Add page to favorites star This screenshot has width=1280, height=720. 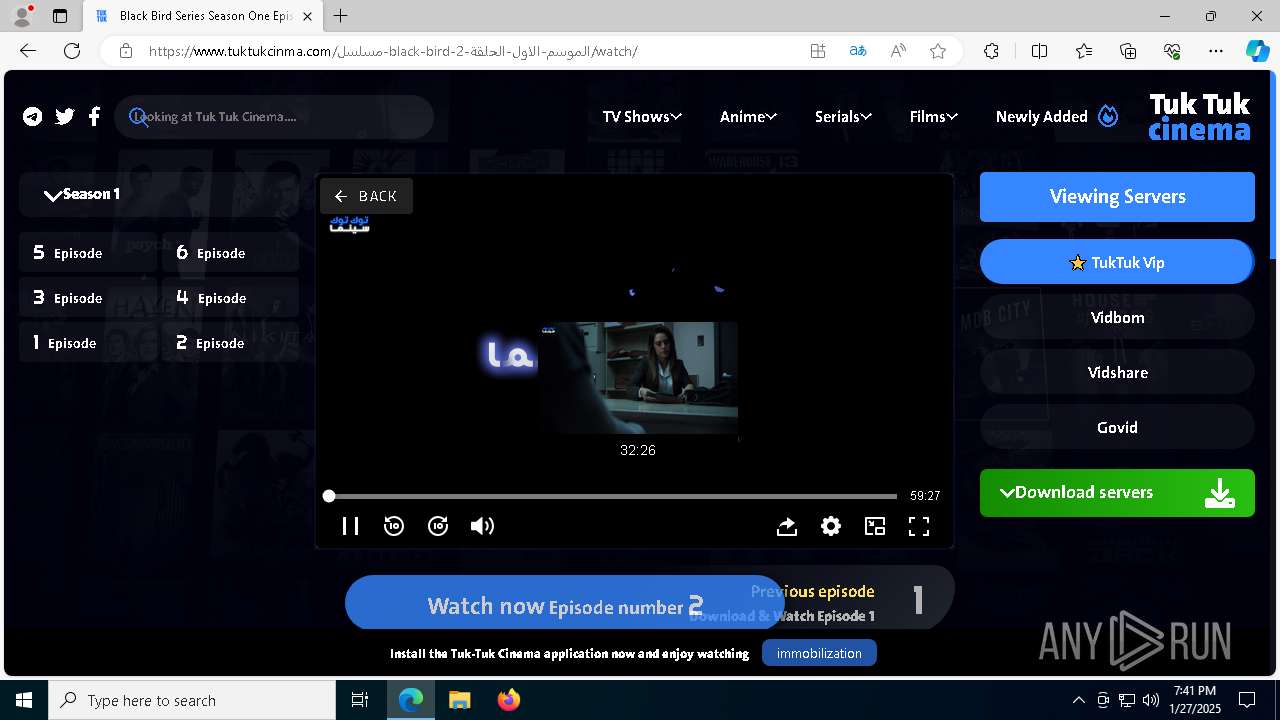[x=938, y=51]
